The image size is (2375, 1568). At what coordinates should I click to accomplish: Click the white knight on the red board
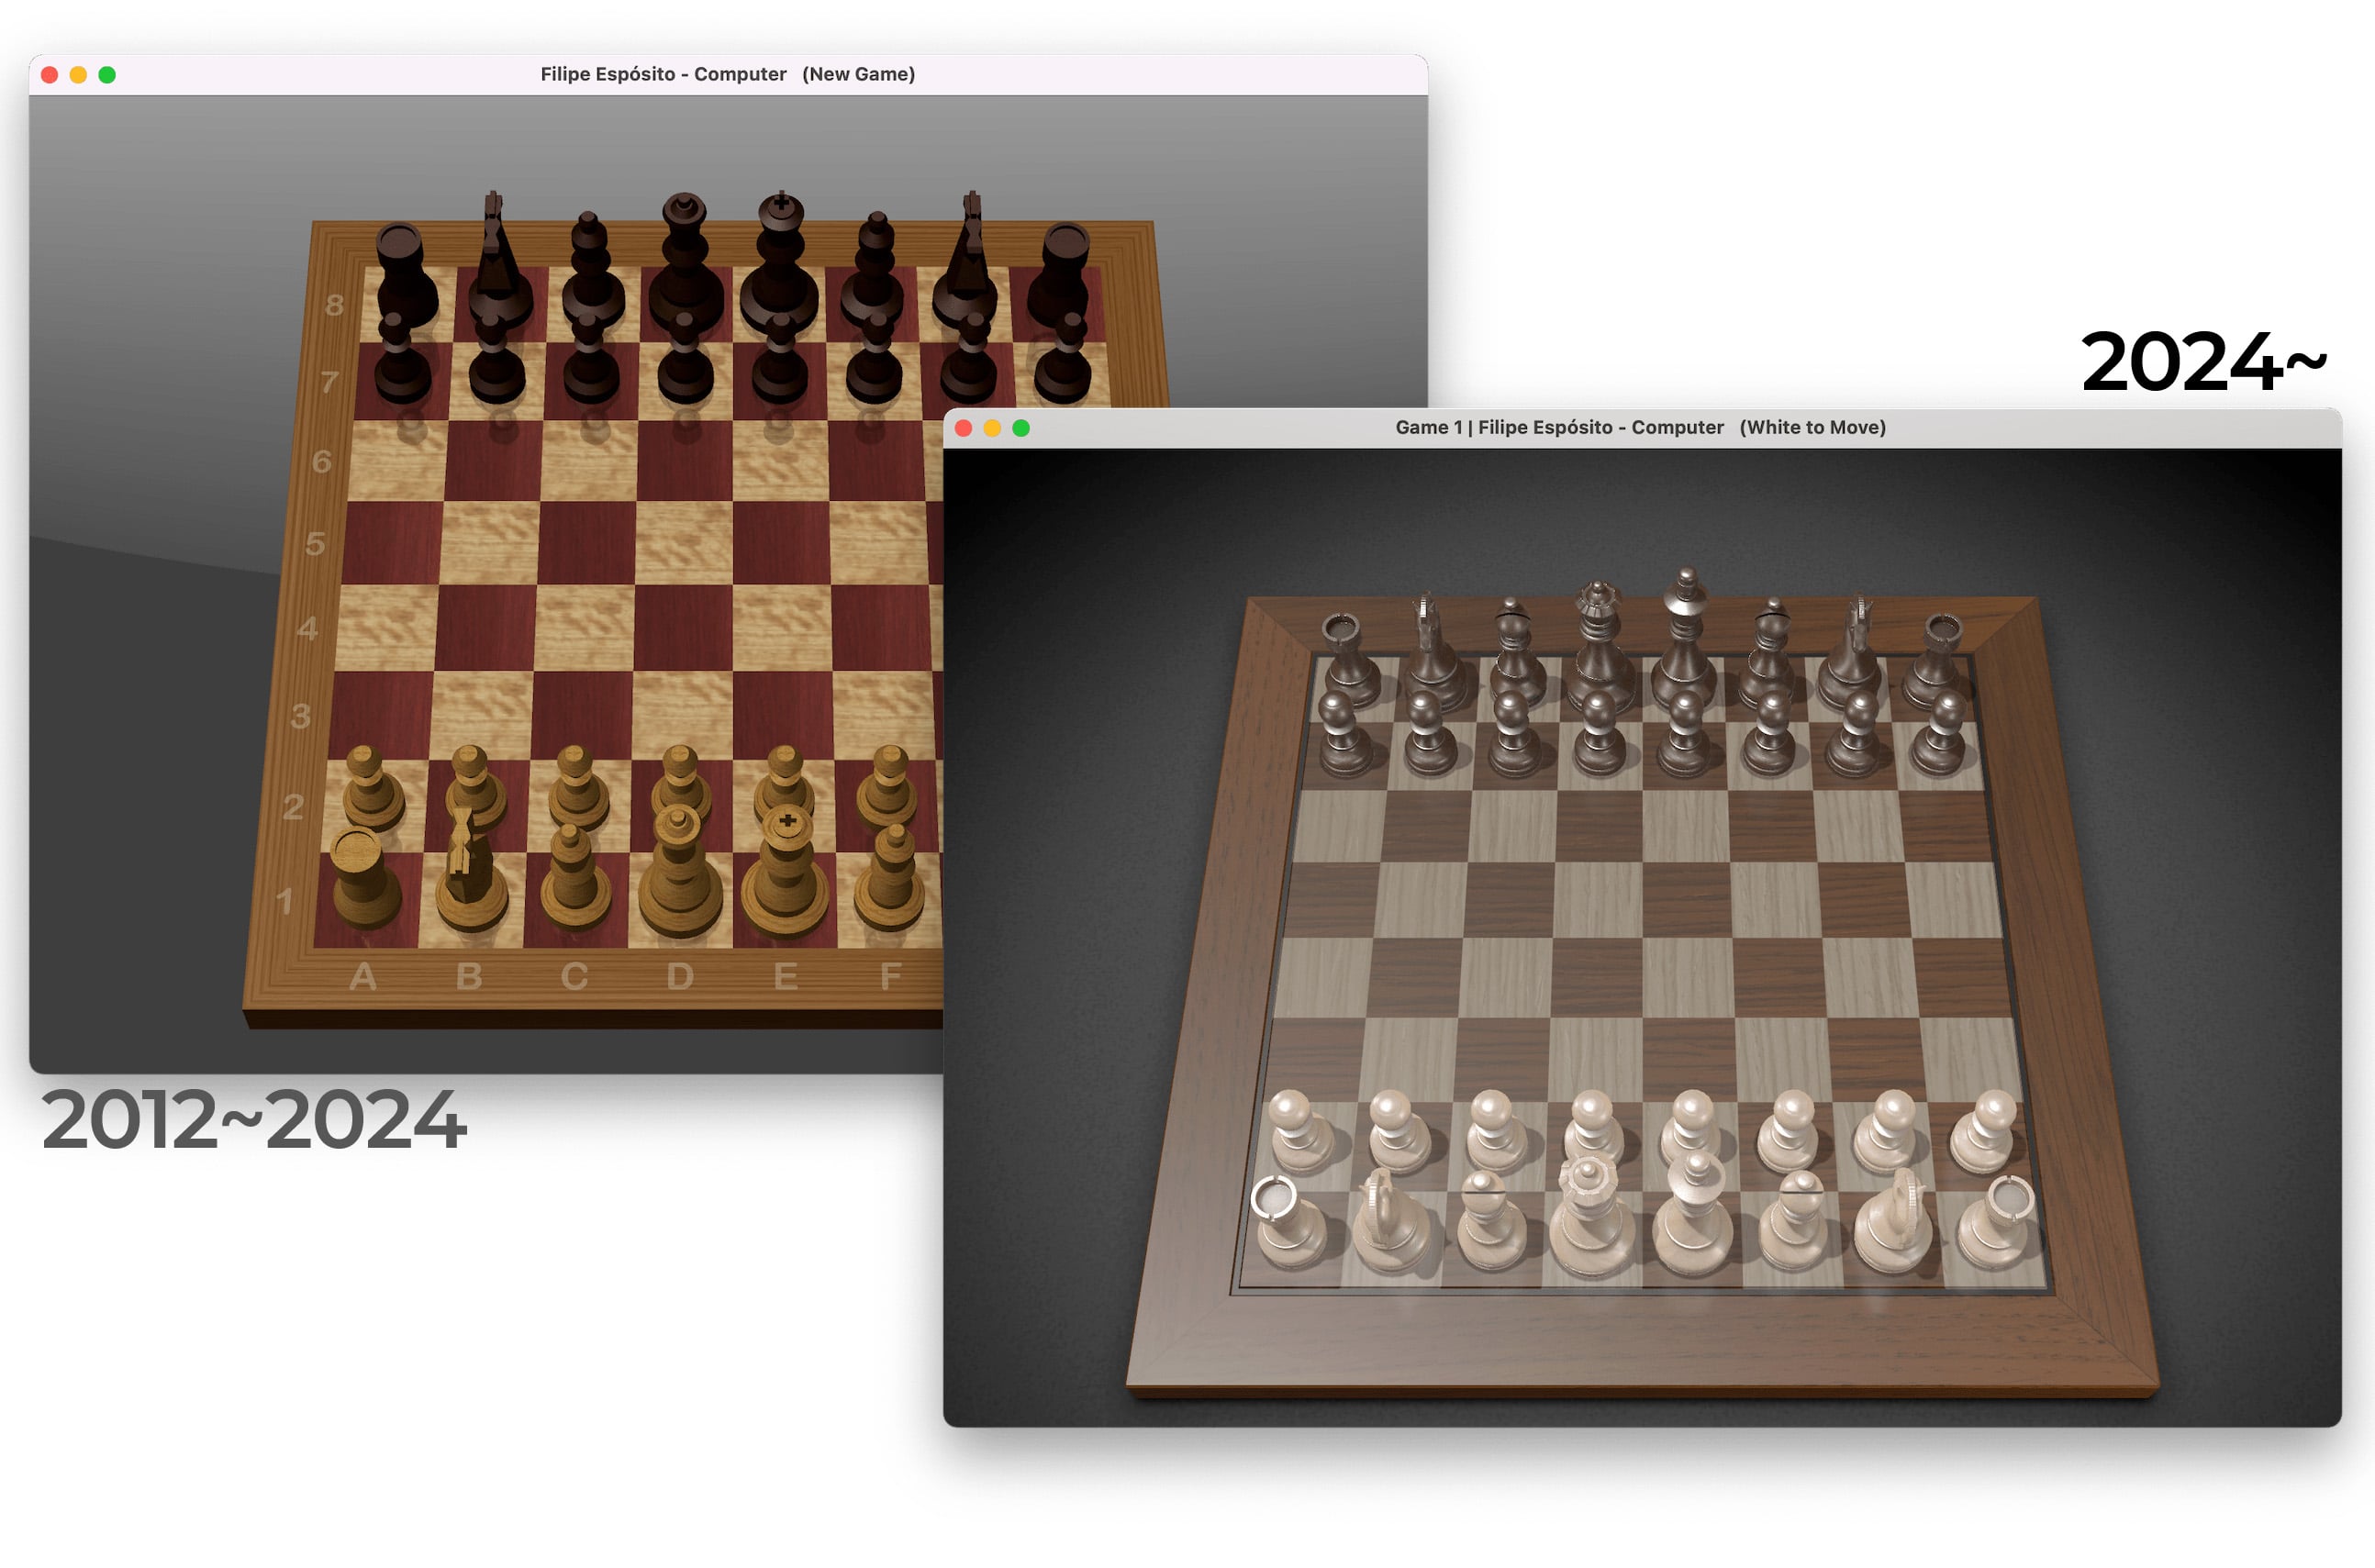click(470, 869)
